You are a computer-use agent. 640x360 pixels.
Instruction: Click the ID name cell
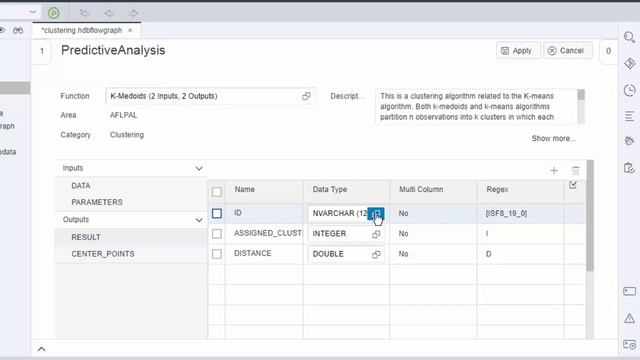[264, 213]
